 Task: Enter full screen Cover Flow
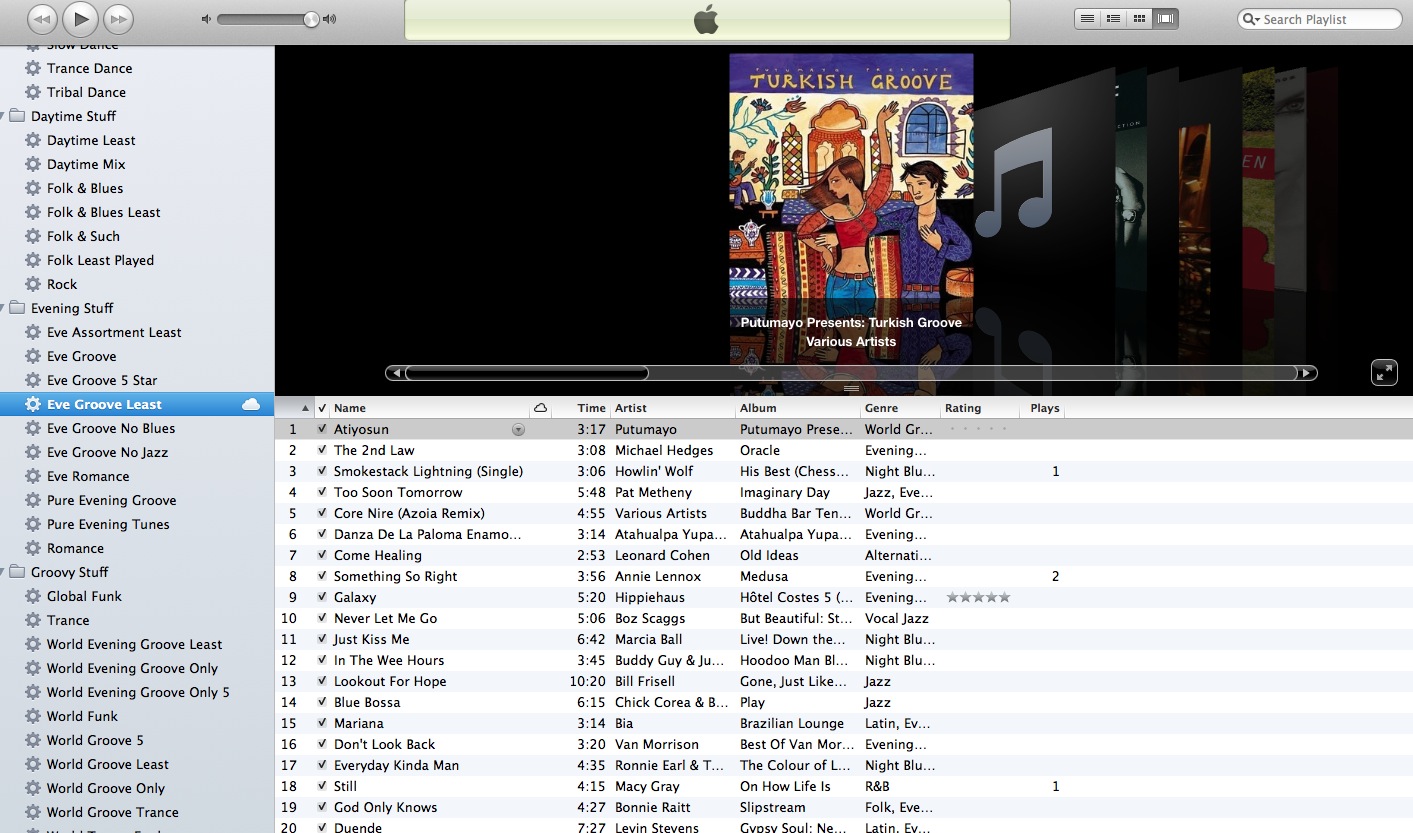[1384, 372]
